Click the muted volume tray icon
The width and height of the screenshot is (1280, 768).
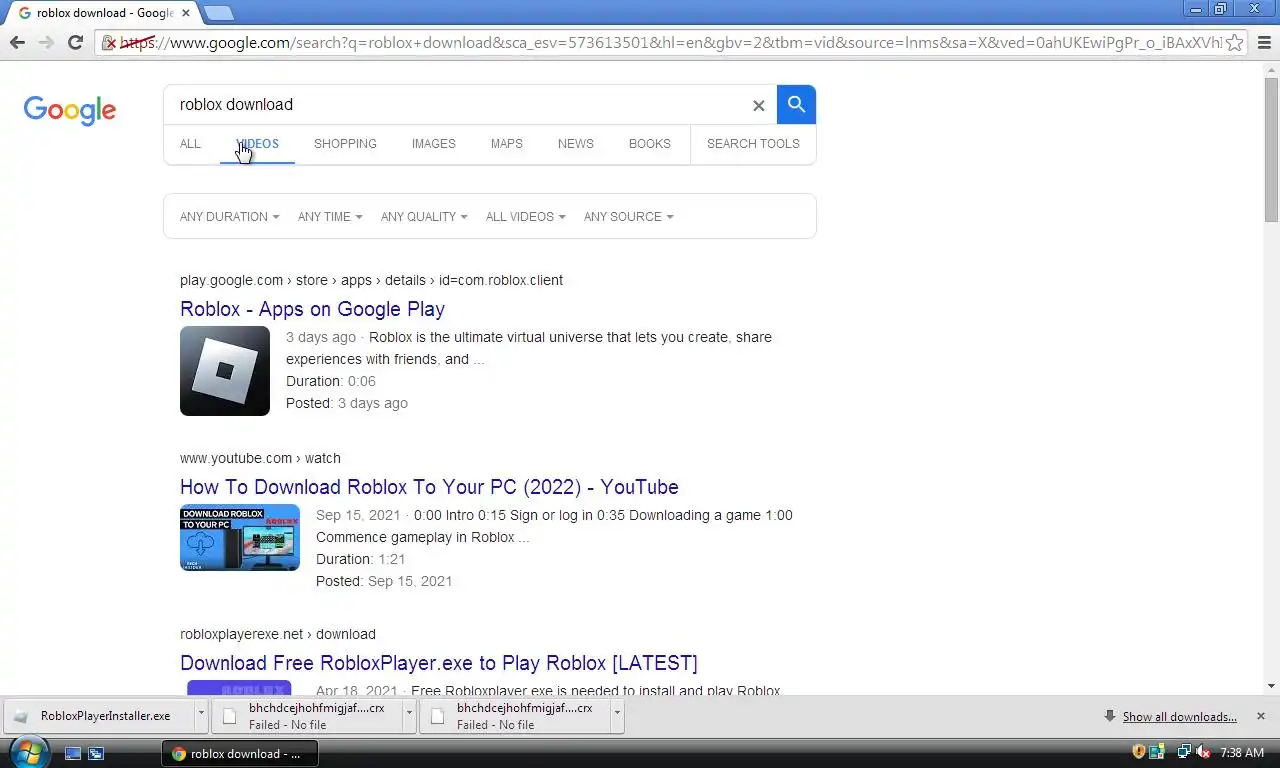click(x=1203, y=752)
